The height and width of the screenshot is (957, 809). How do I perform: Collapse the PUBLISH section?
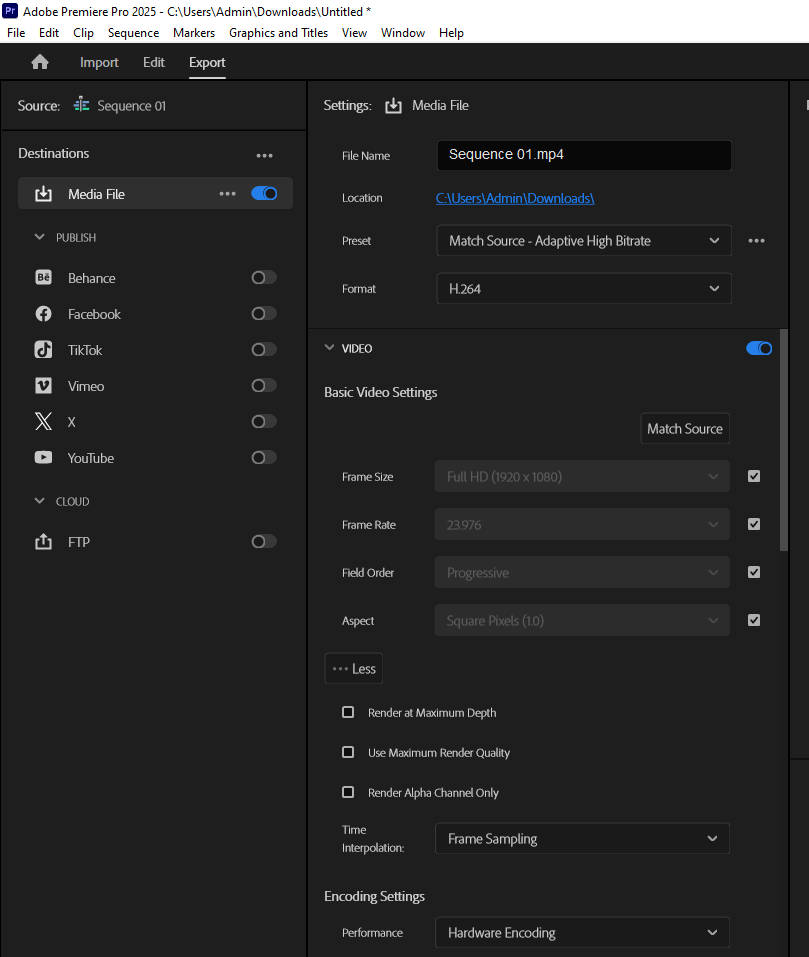tap(40, 237)
